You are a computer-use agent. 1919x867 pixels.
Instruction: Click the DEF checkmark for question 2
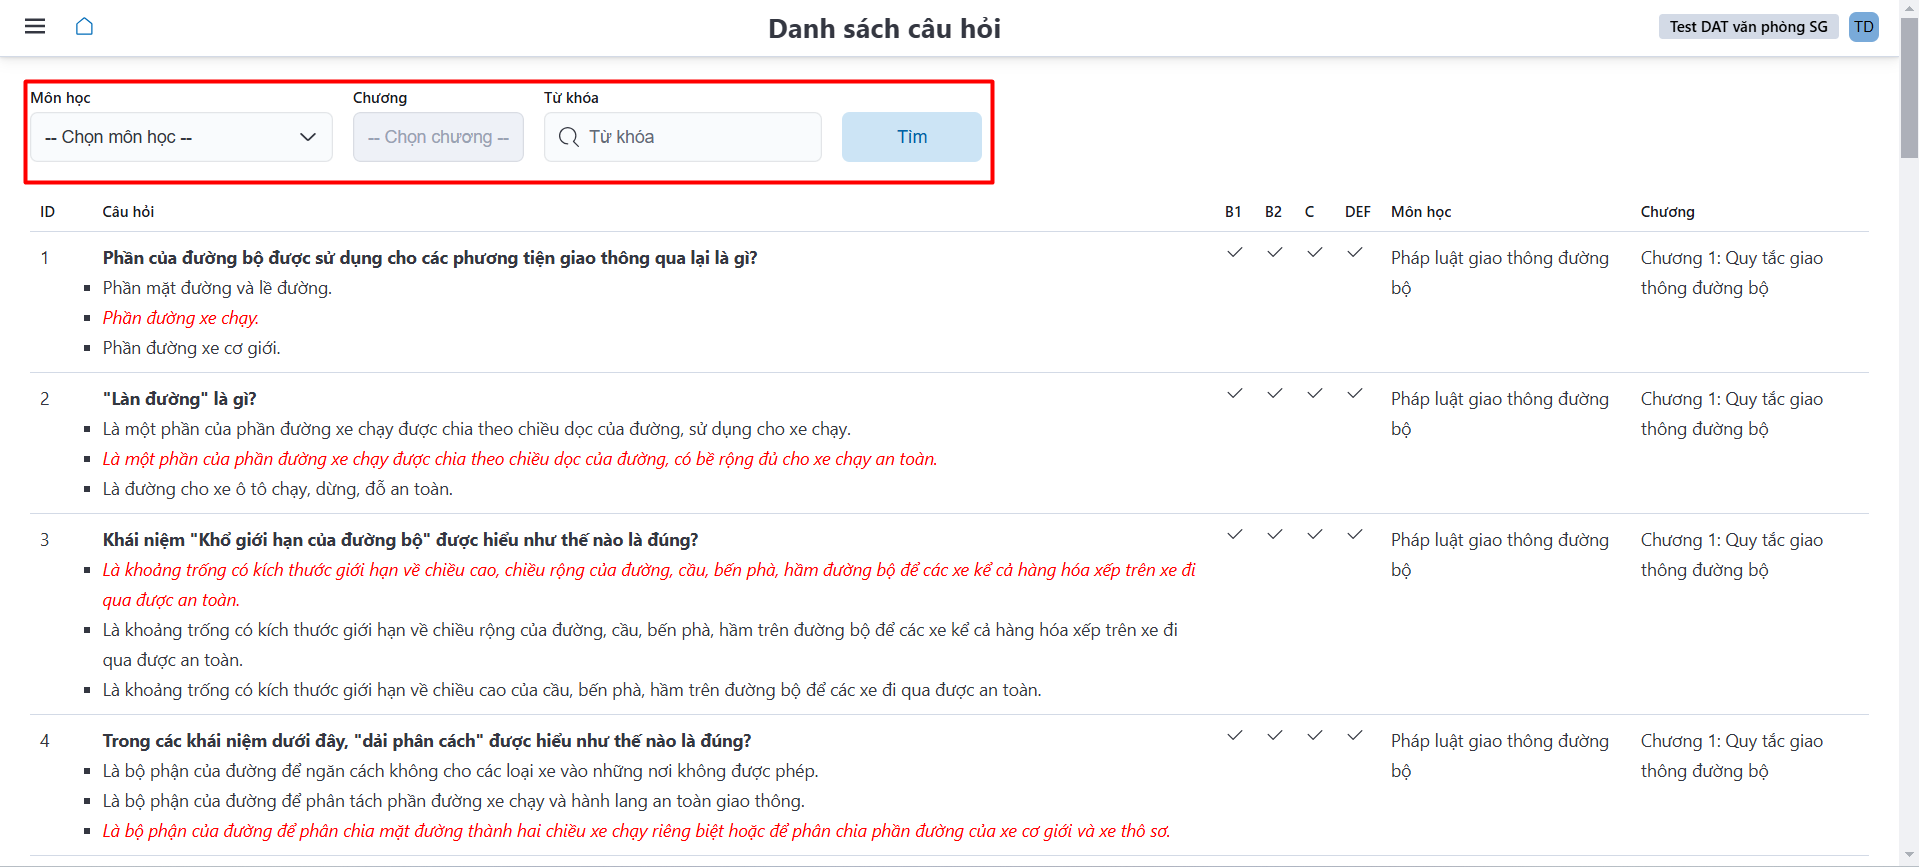(x=1354, y=394)
